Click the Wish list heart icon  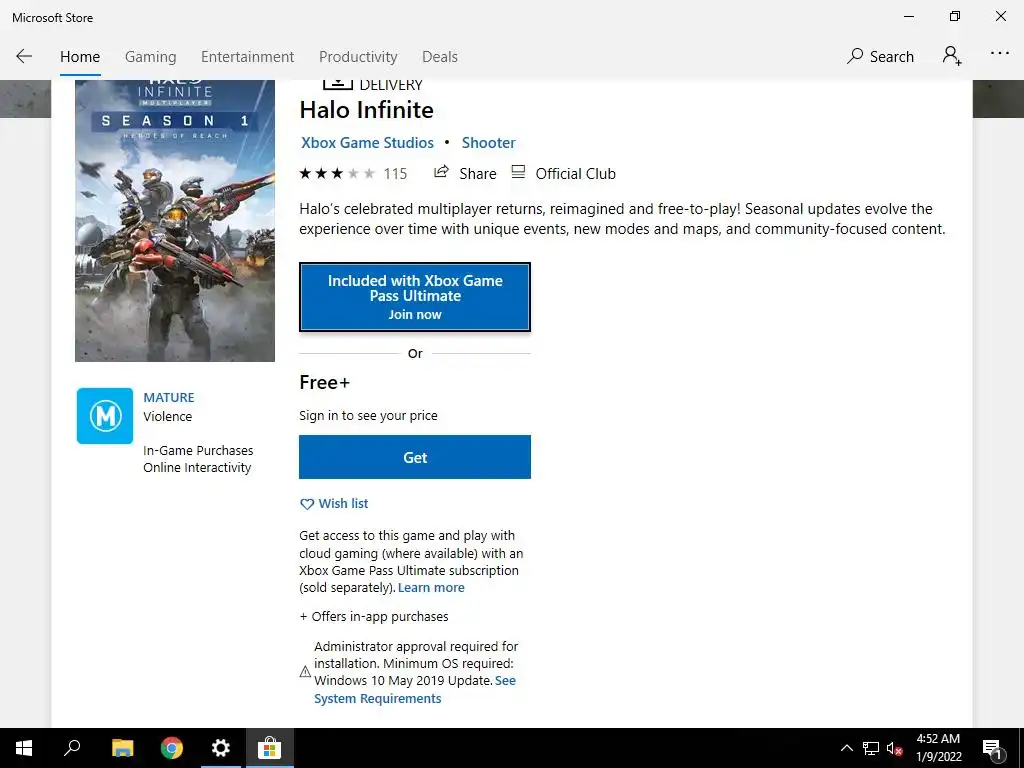coord(307,504)
